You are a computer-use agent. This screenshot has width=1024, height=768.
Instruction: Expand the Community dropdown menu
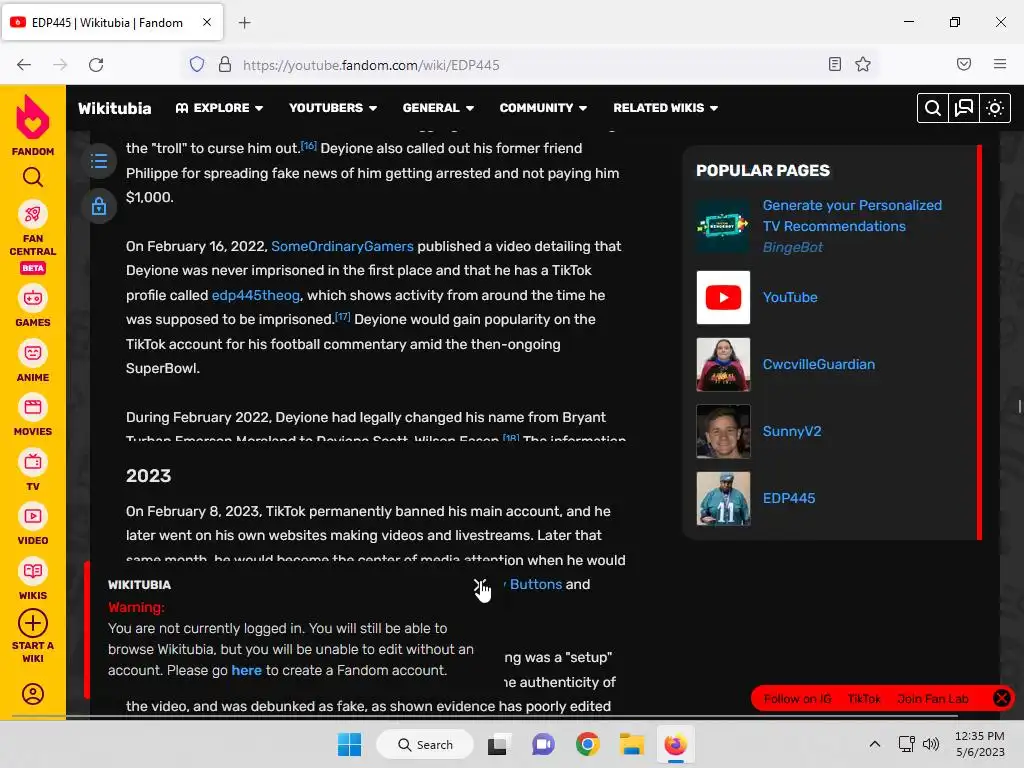pos(543,108)
